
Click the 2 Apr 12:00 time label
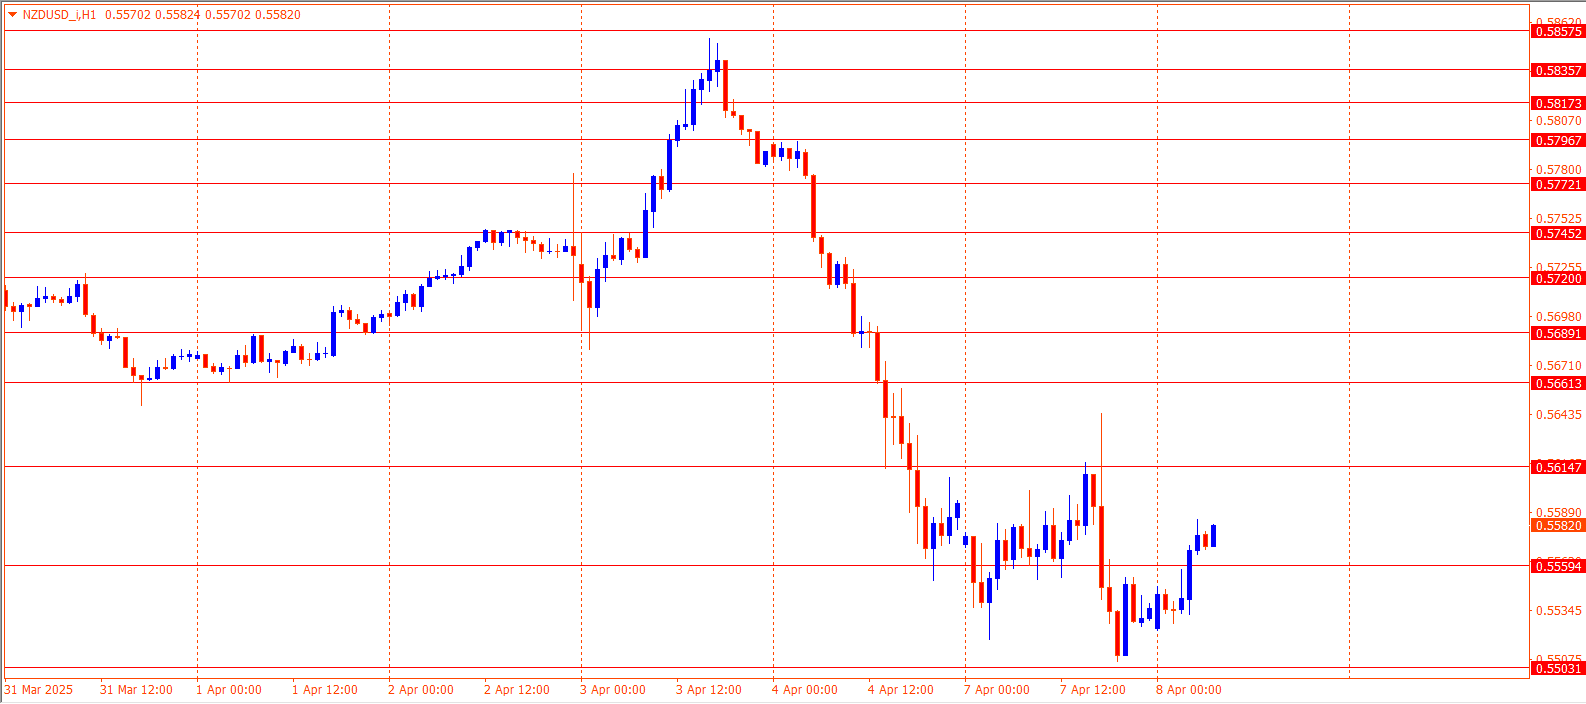pos(517,690)
